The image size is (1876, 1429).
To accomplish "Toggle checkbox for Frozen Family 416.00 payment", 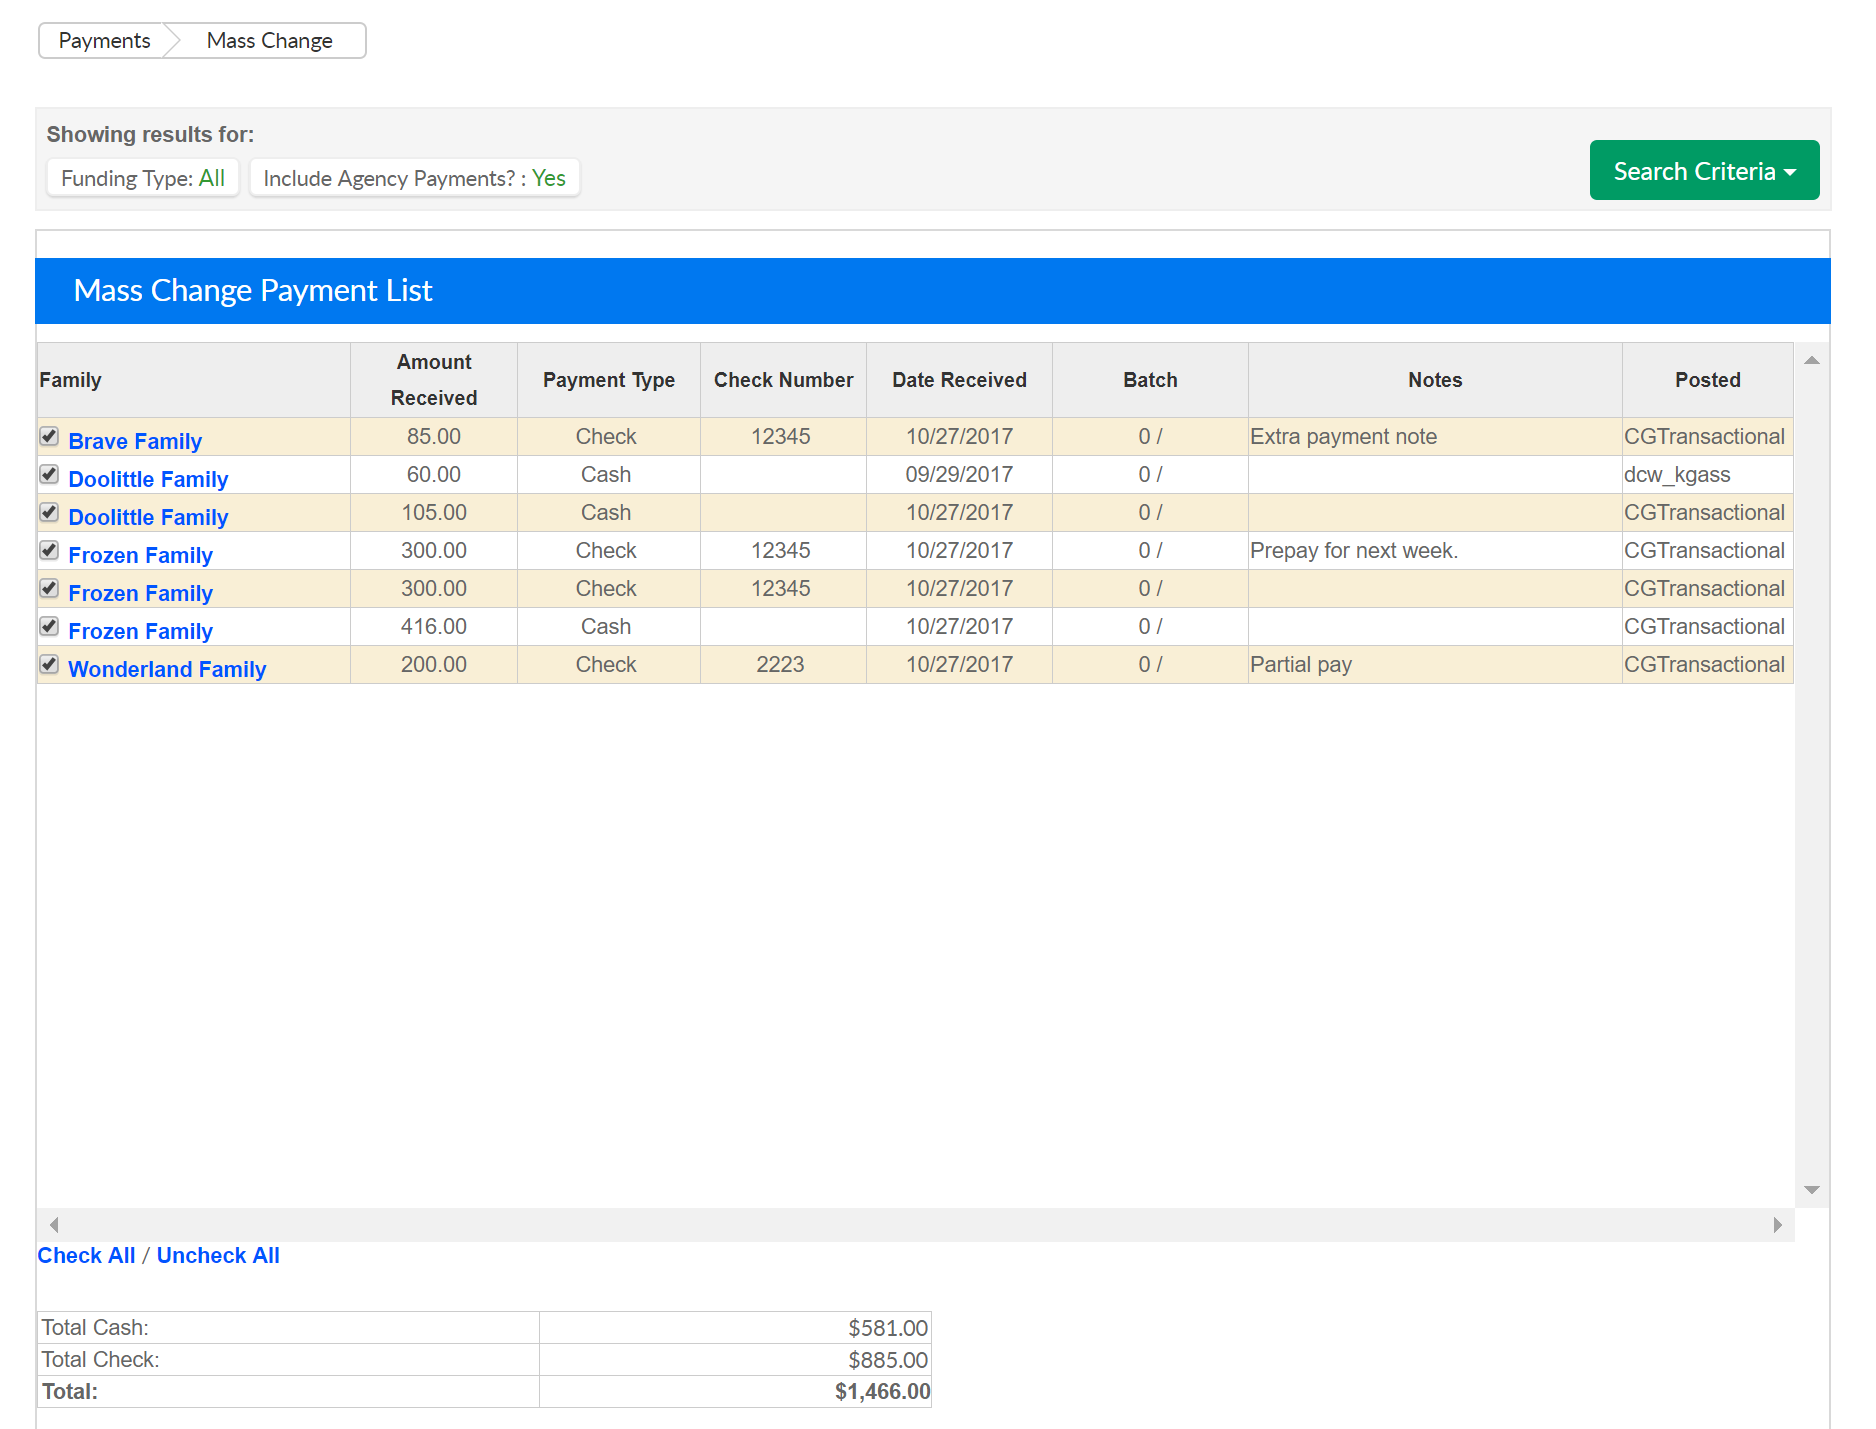I will pos(49,626).
